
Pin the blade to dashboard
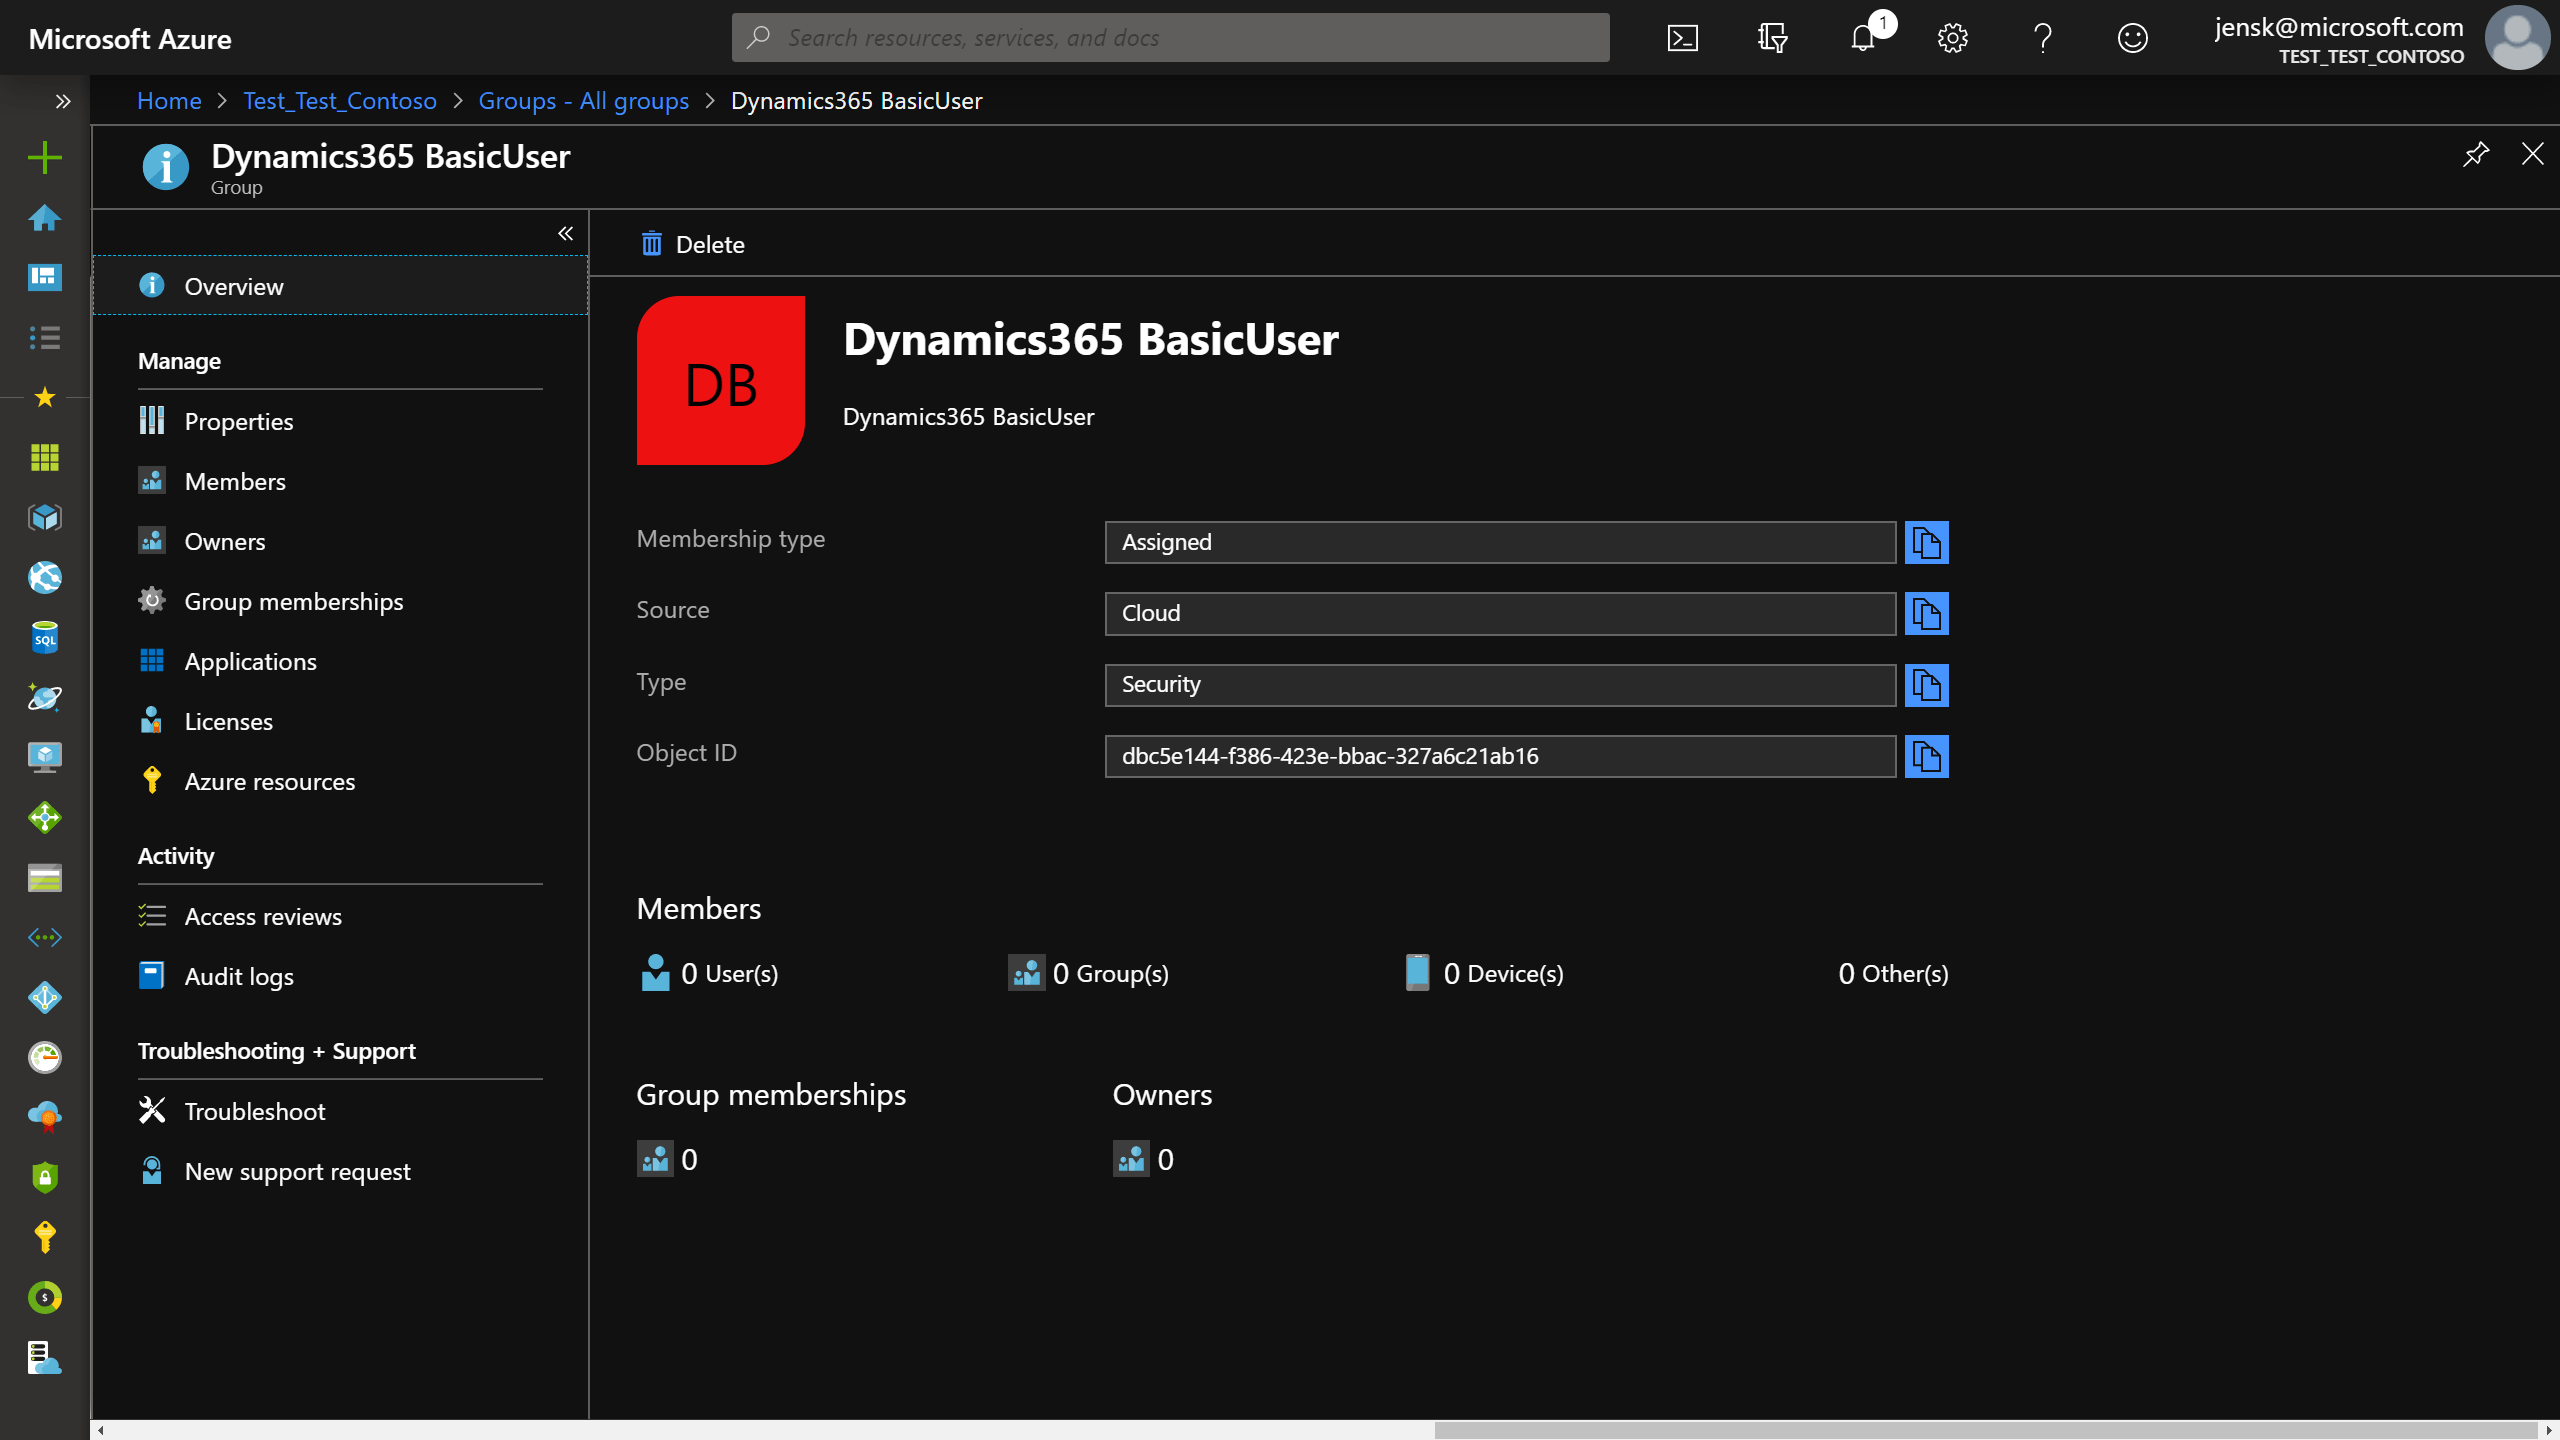coord(2475,154)
